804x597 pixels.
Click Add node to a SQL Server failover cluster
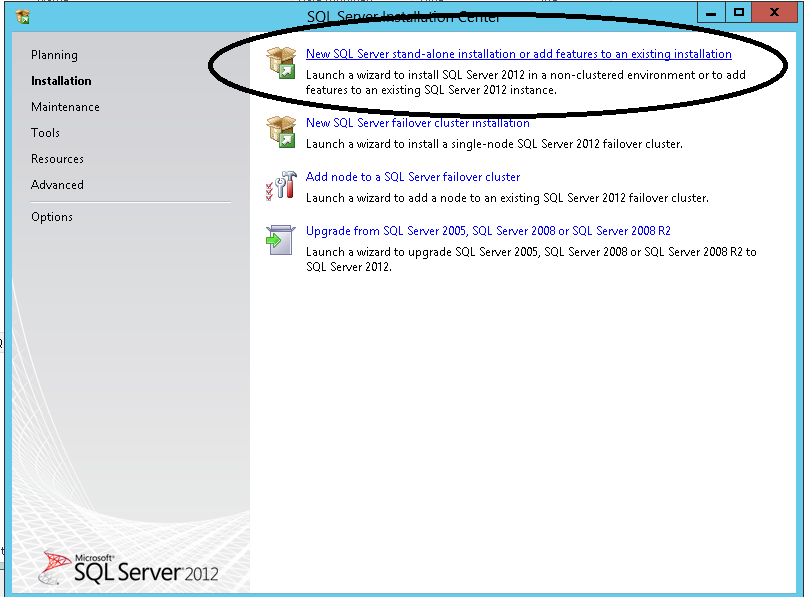pos(413,177)
